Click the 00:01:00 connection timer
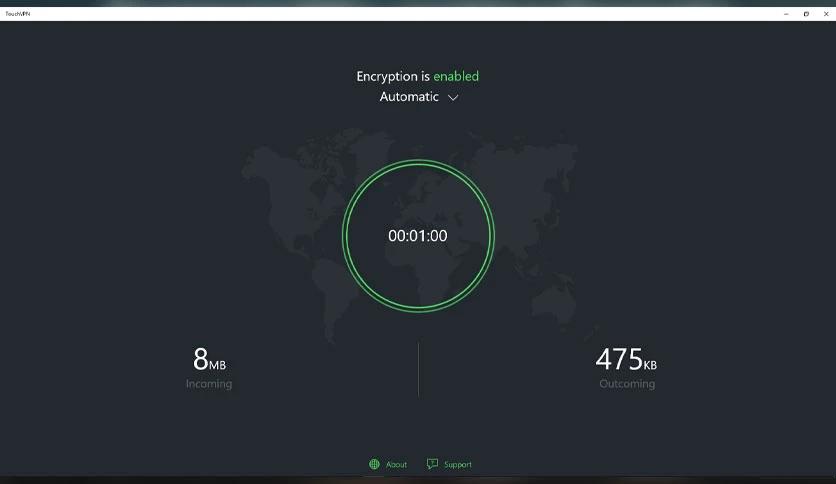 (418, 236)
